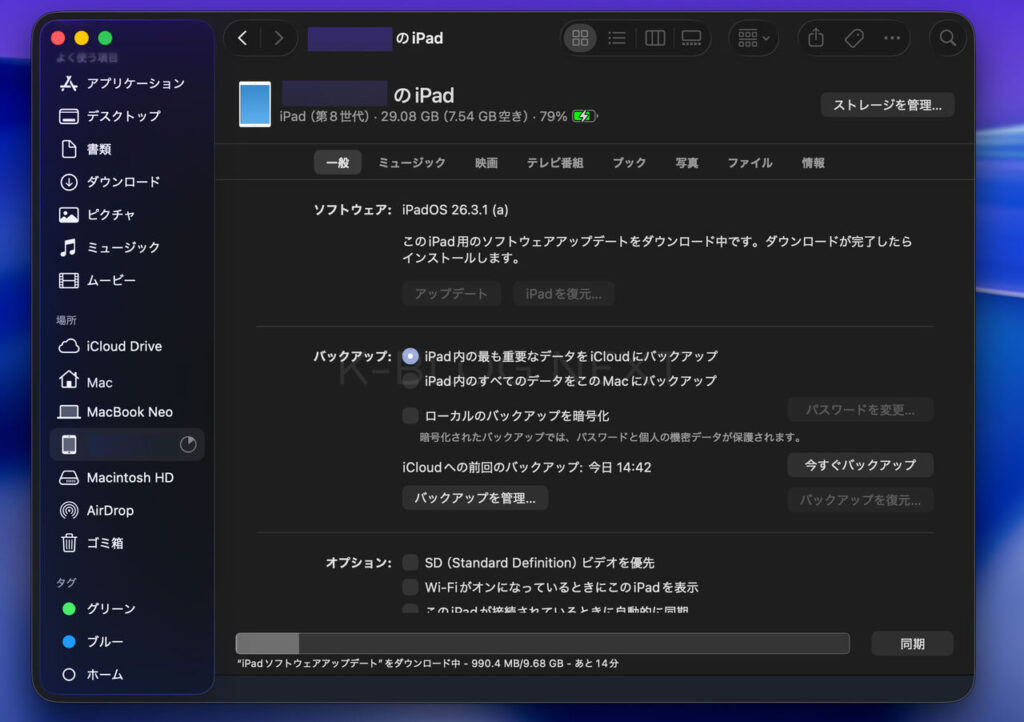1024x722 pixels.
Task: Click the tag icon in toolbar
Action: click(x=854, y=38)
